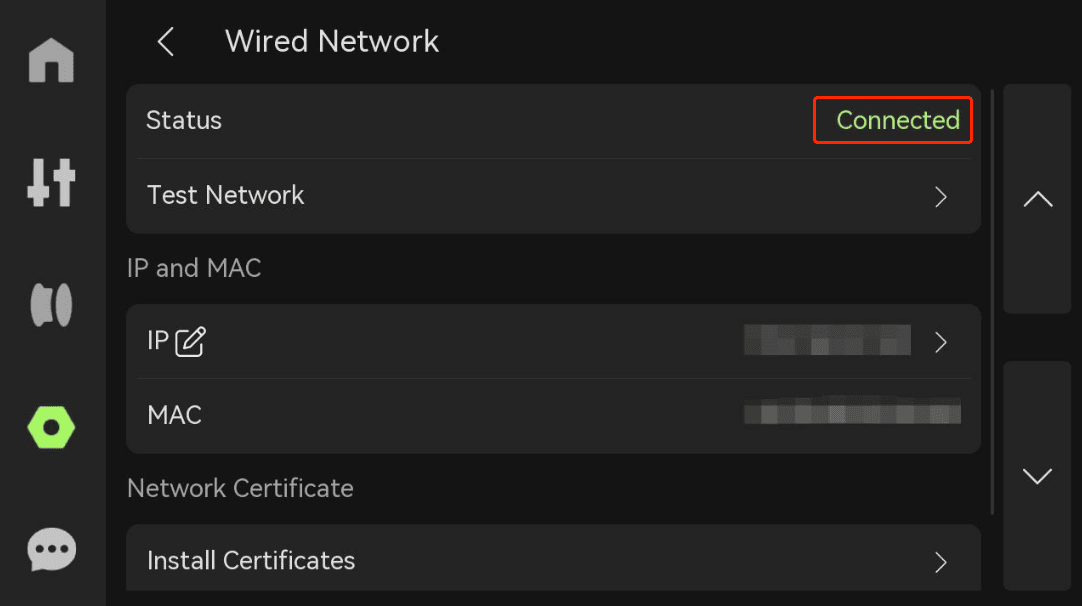Open the filament spool icon in sidebar
1082x606 pixels.
[51, 304]
